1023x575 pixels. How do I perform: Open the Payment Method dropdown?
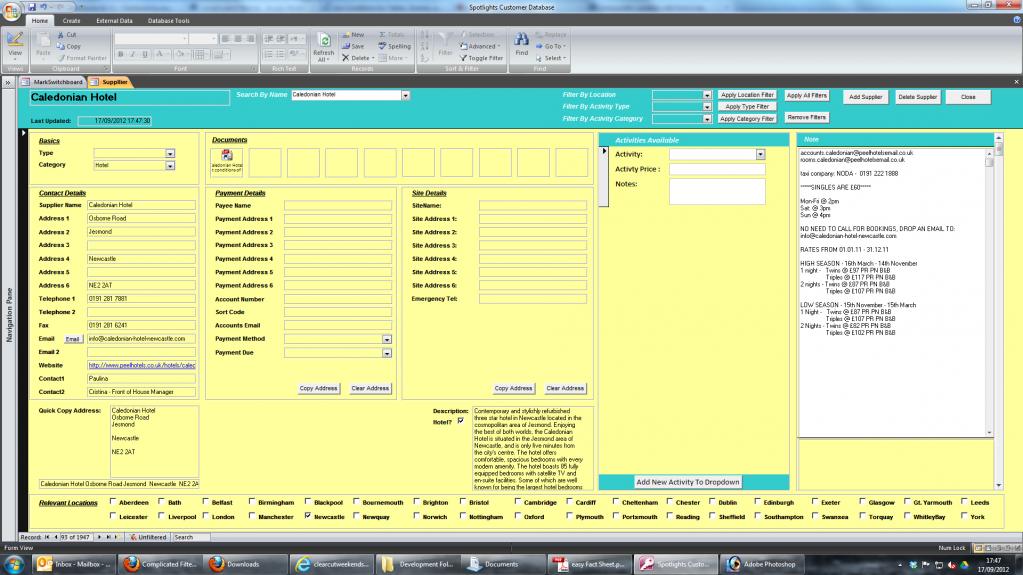[387, 339]
